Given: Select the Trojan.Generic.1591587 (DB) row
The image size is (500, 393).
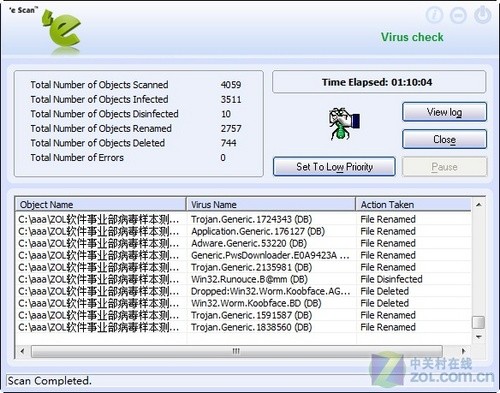Looking at the screenshot, I should coord(243,315).
